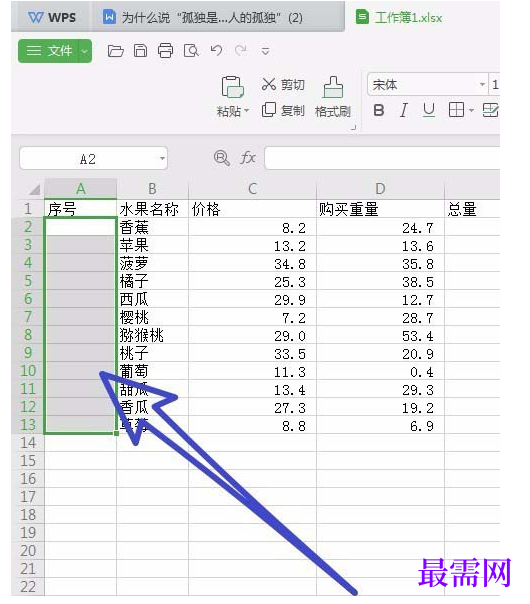The width and height of the screenshot is (530, 604).
Task: Expand quick access toolbar customization arrow
Action: (x=265, y=51)
